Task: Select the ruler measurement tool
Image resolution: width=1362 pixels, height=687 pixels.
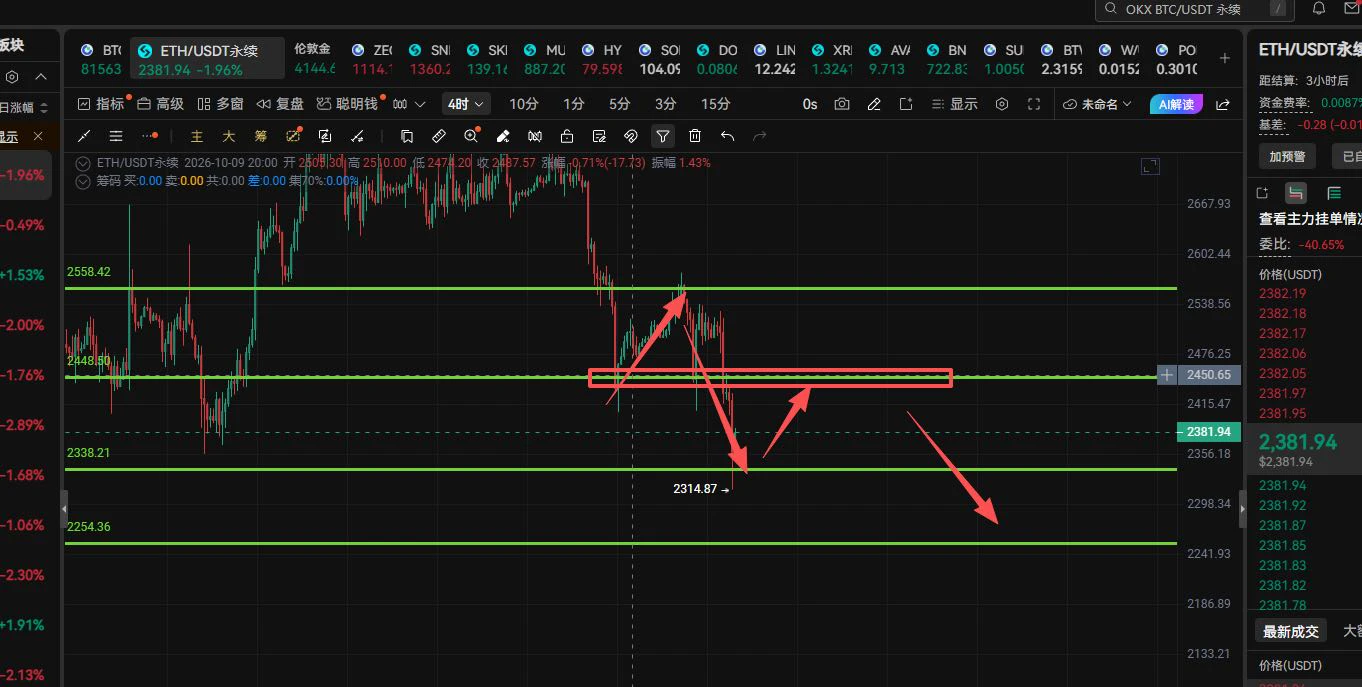Action: point(439,136)
